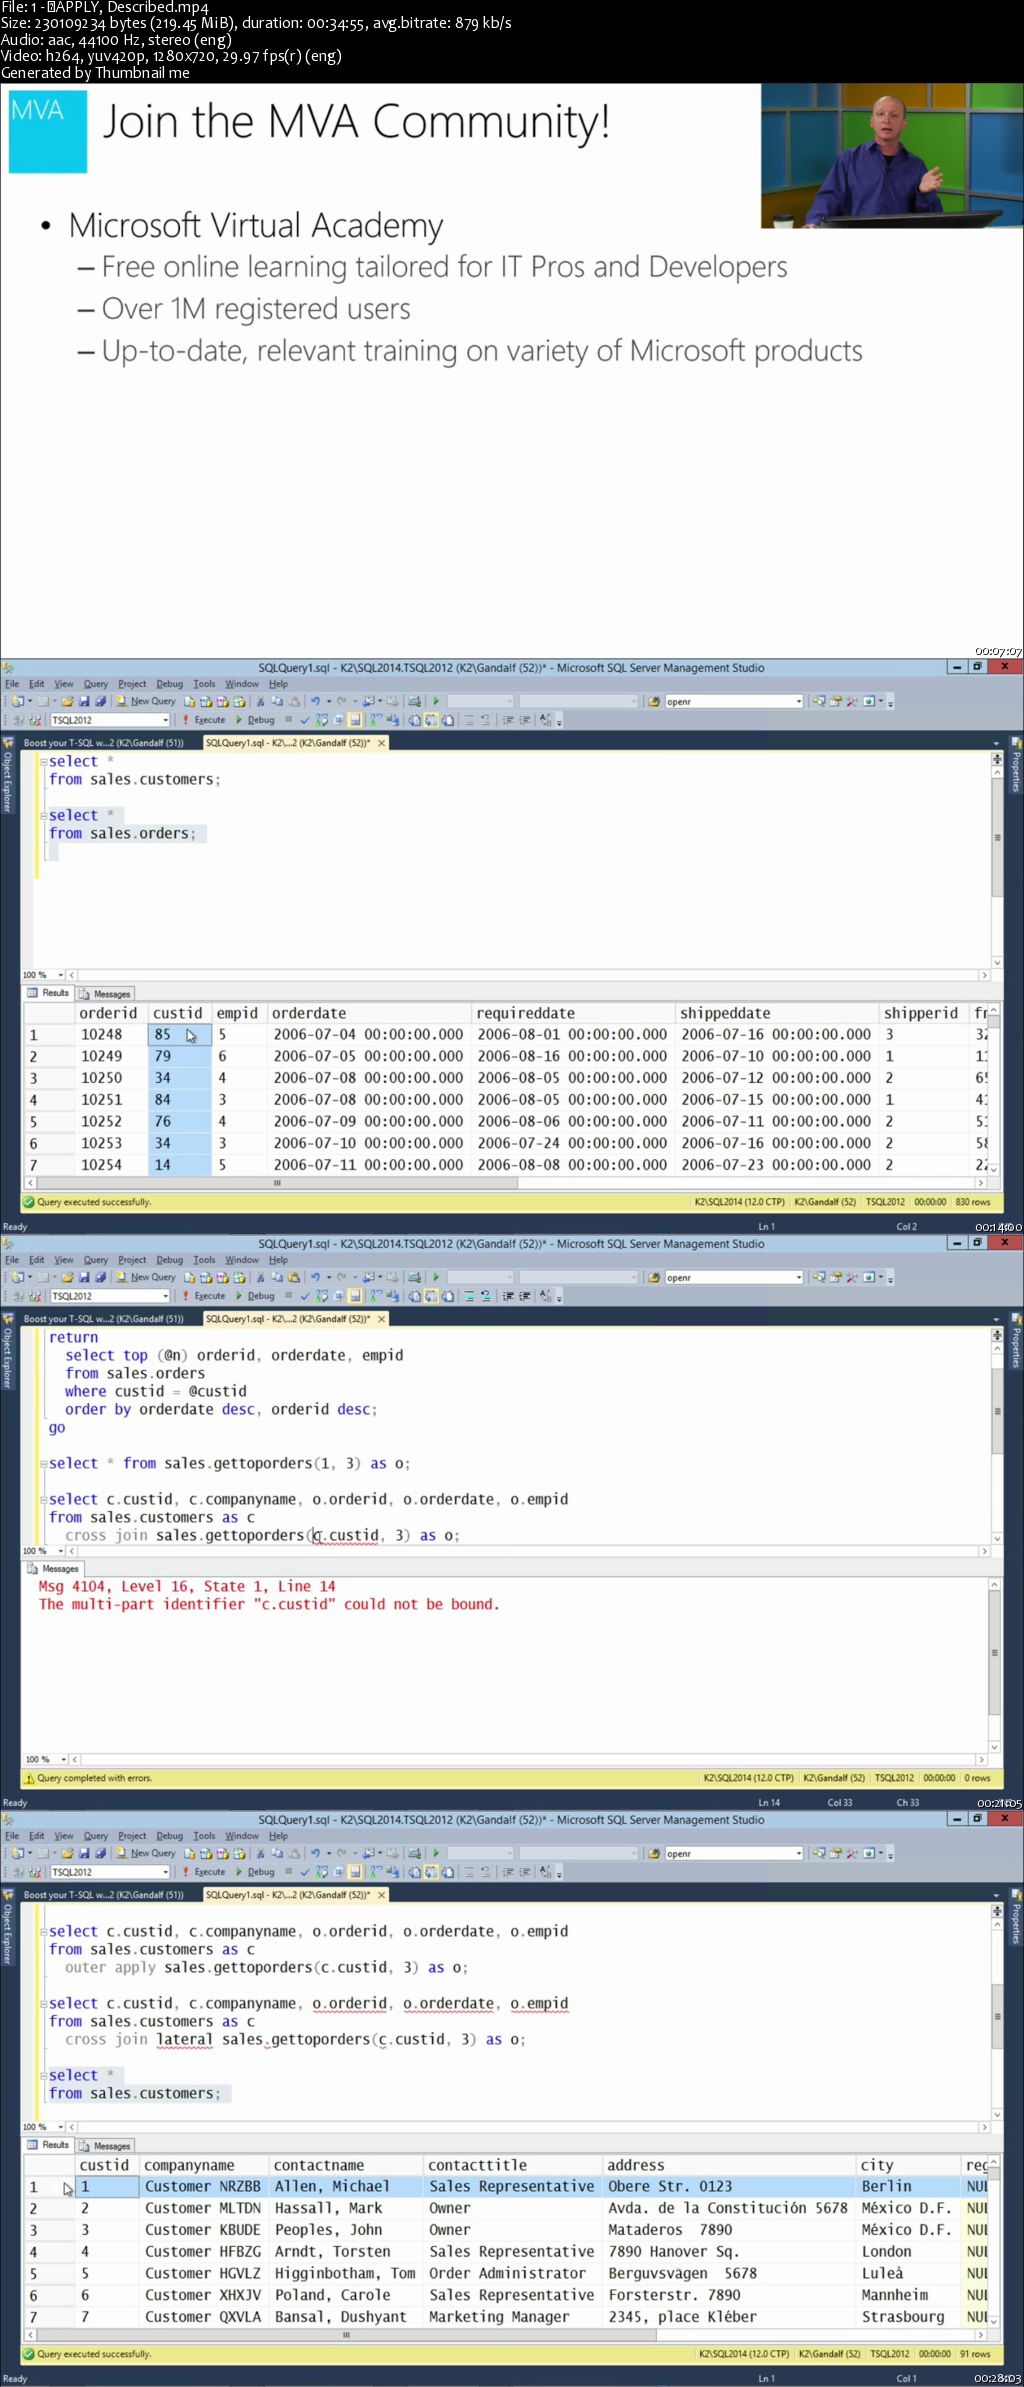
Task: Click Execute in the Msg 4104 error window
Action: 204,1296
